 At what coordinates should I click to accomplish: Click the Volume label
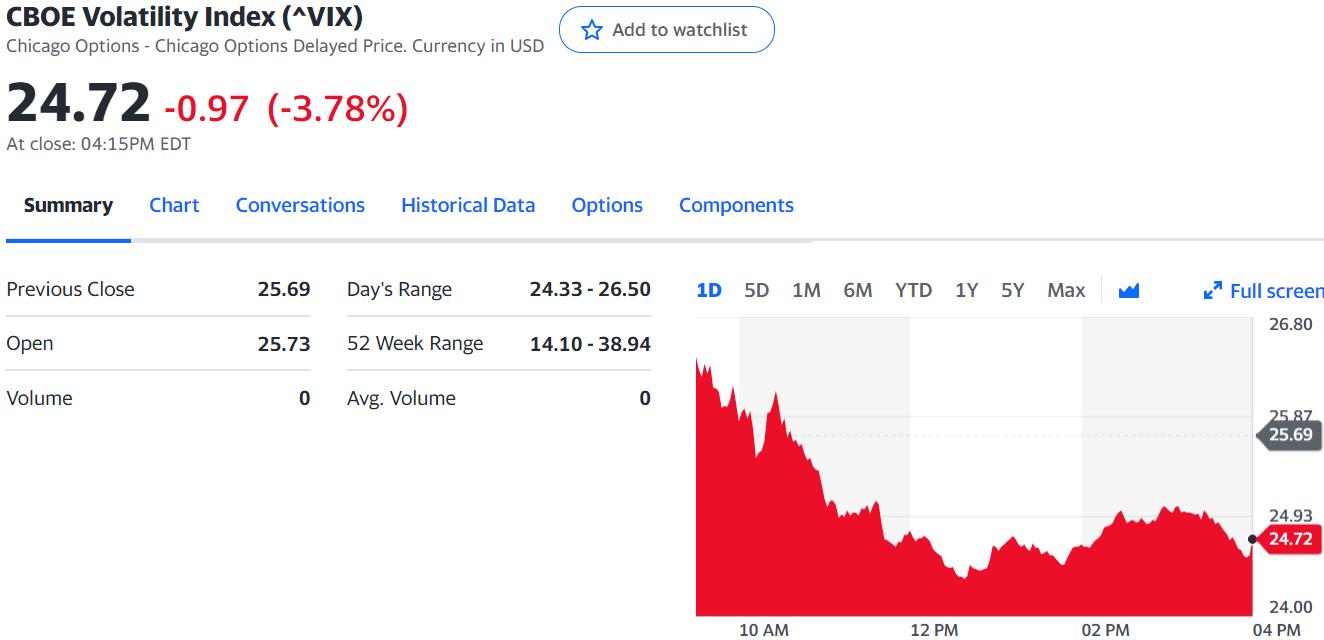click(x=39, y=398)
